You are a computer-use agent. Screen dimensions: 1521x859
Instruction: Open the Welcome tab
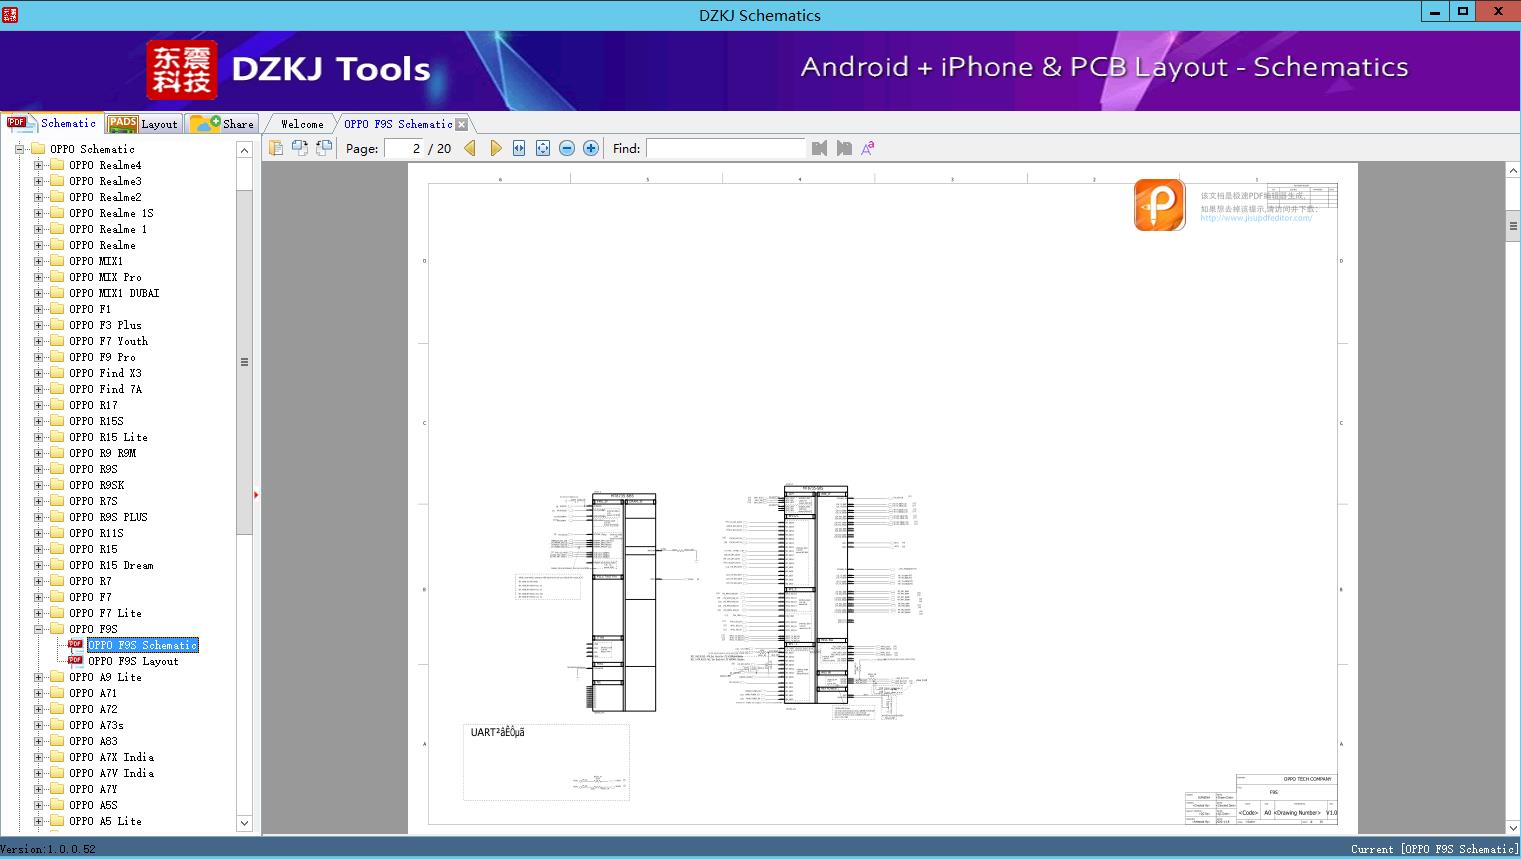tap(301, 124)
